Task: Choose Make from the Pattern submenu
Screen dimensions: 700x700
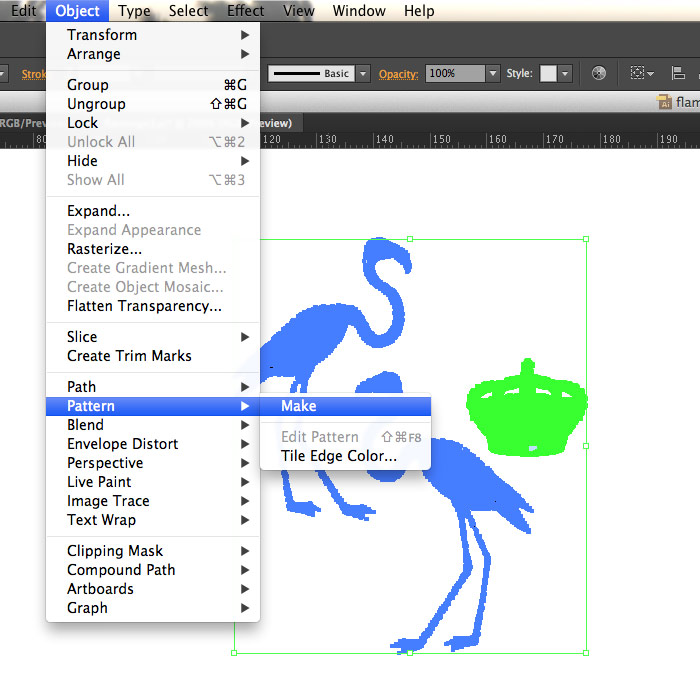Action: coord(298,406)
